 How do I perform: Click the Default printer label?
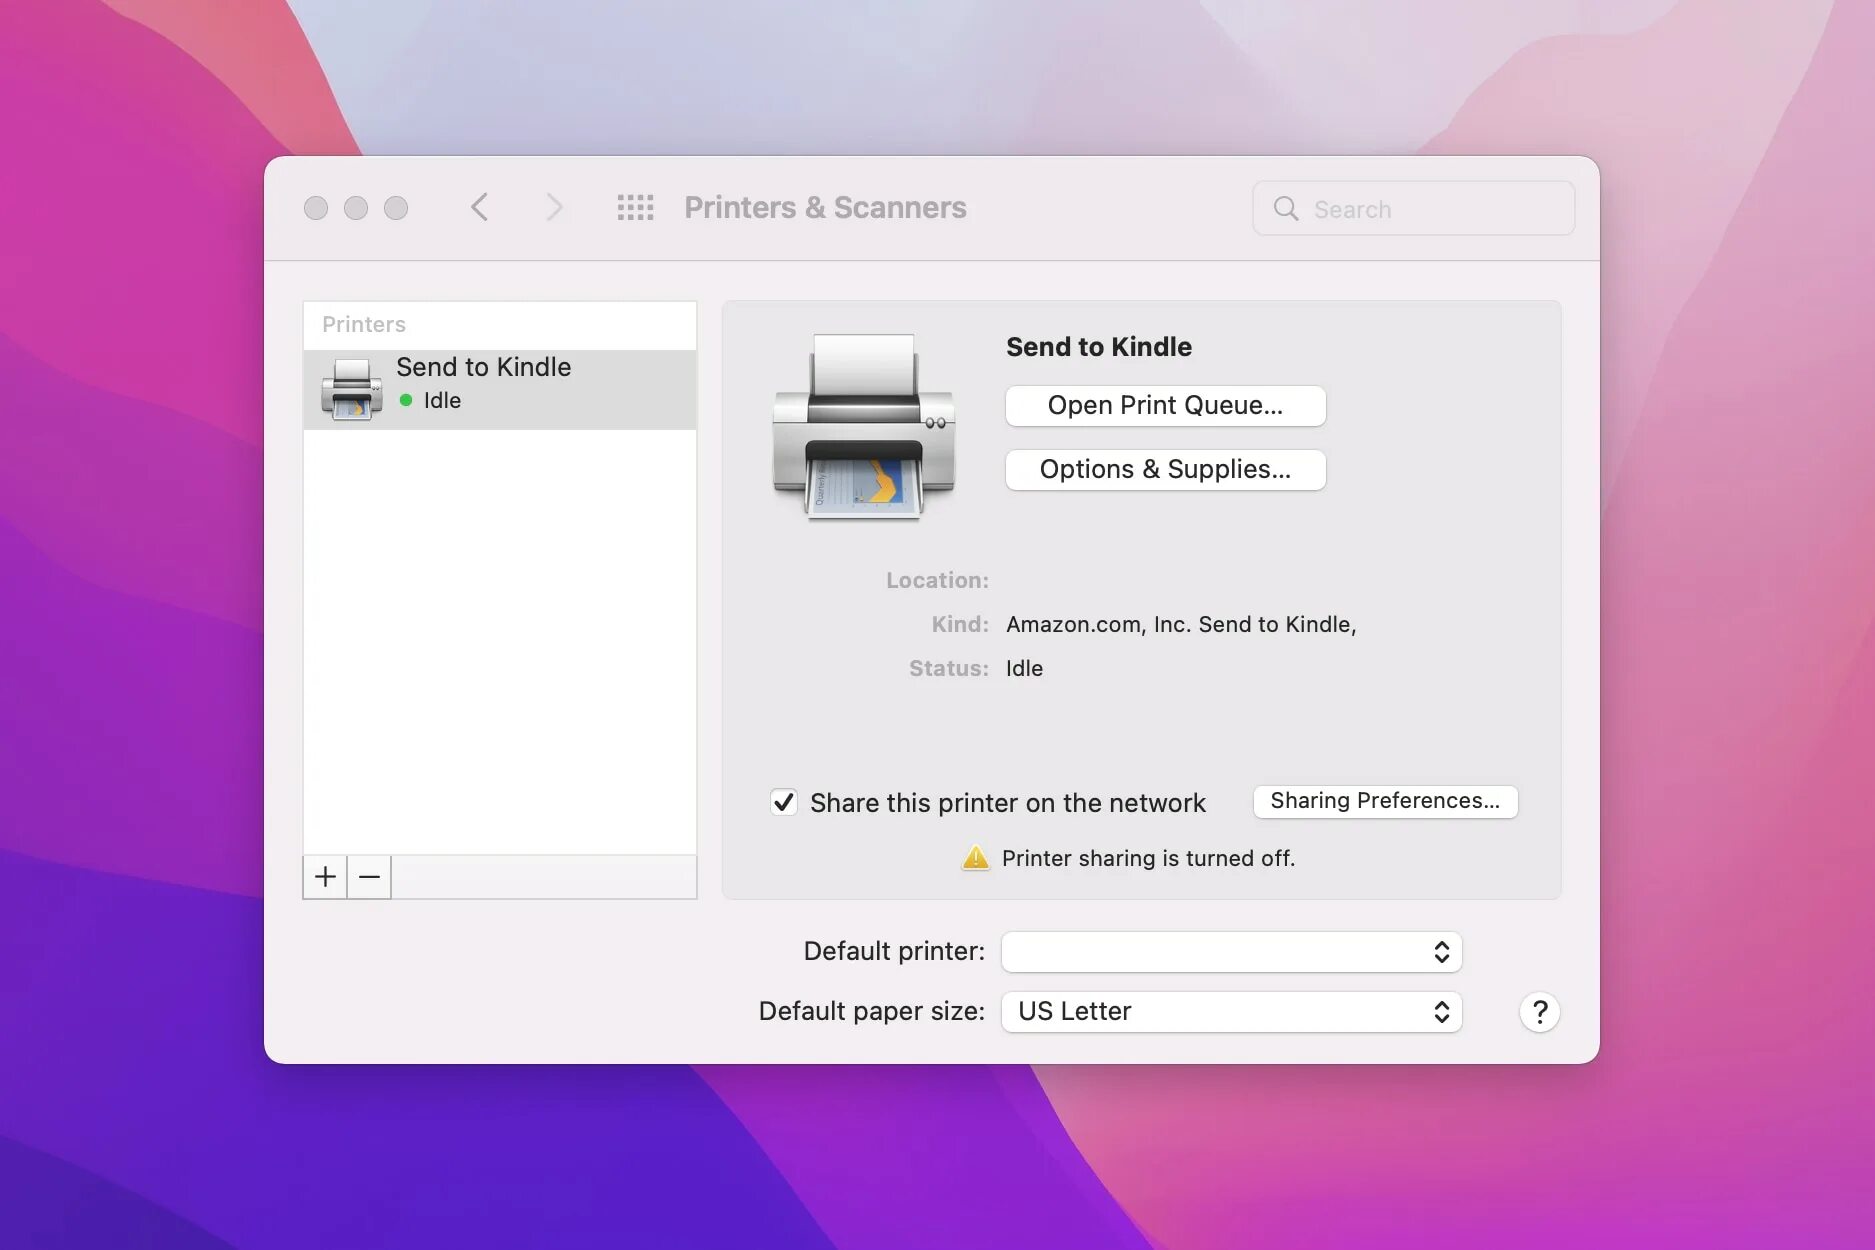tap(894, 951)
